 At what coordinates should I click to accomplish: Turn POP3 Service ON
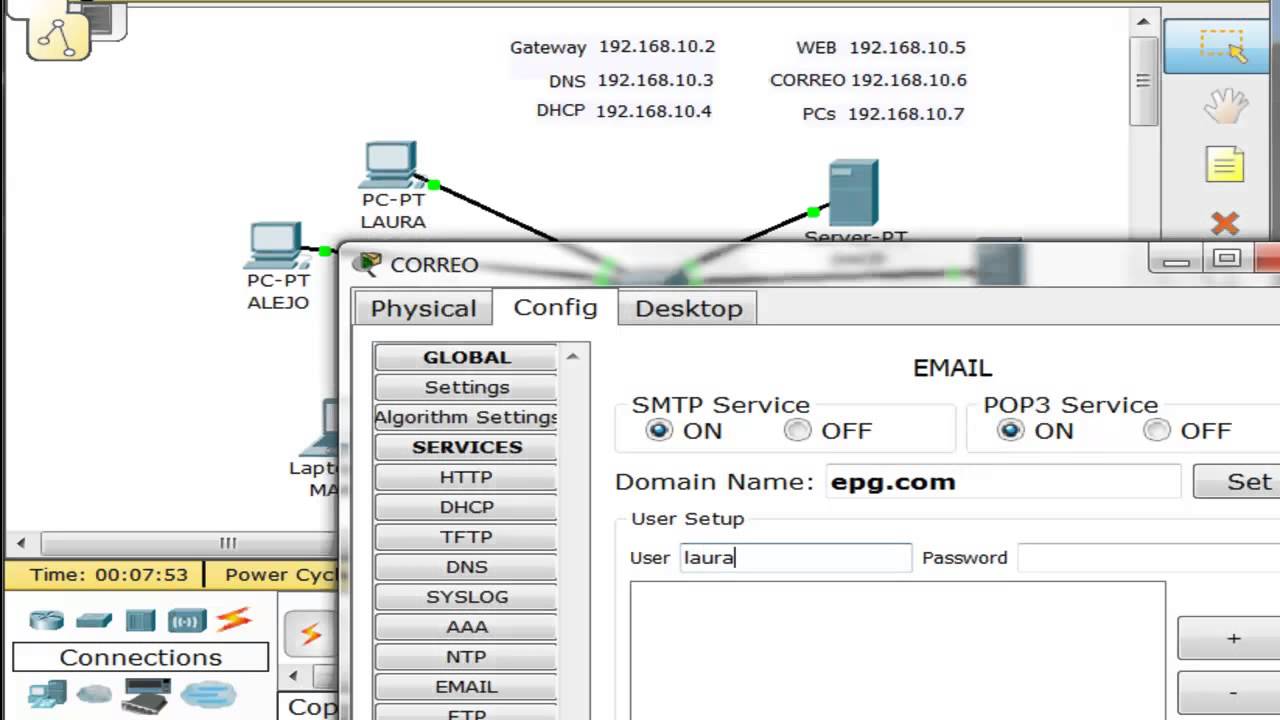[1011, 430]
